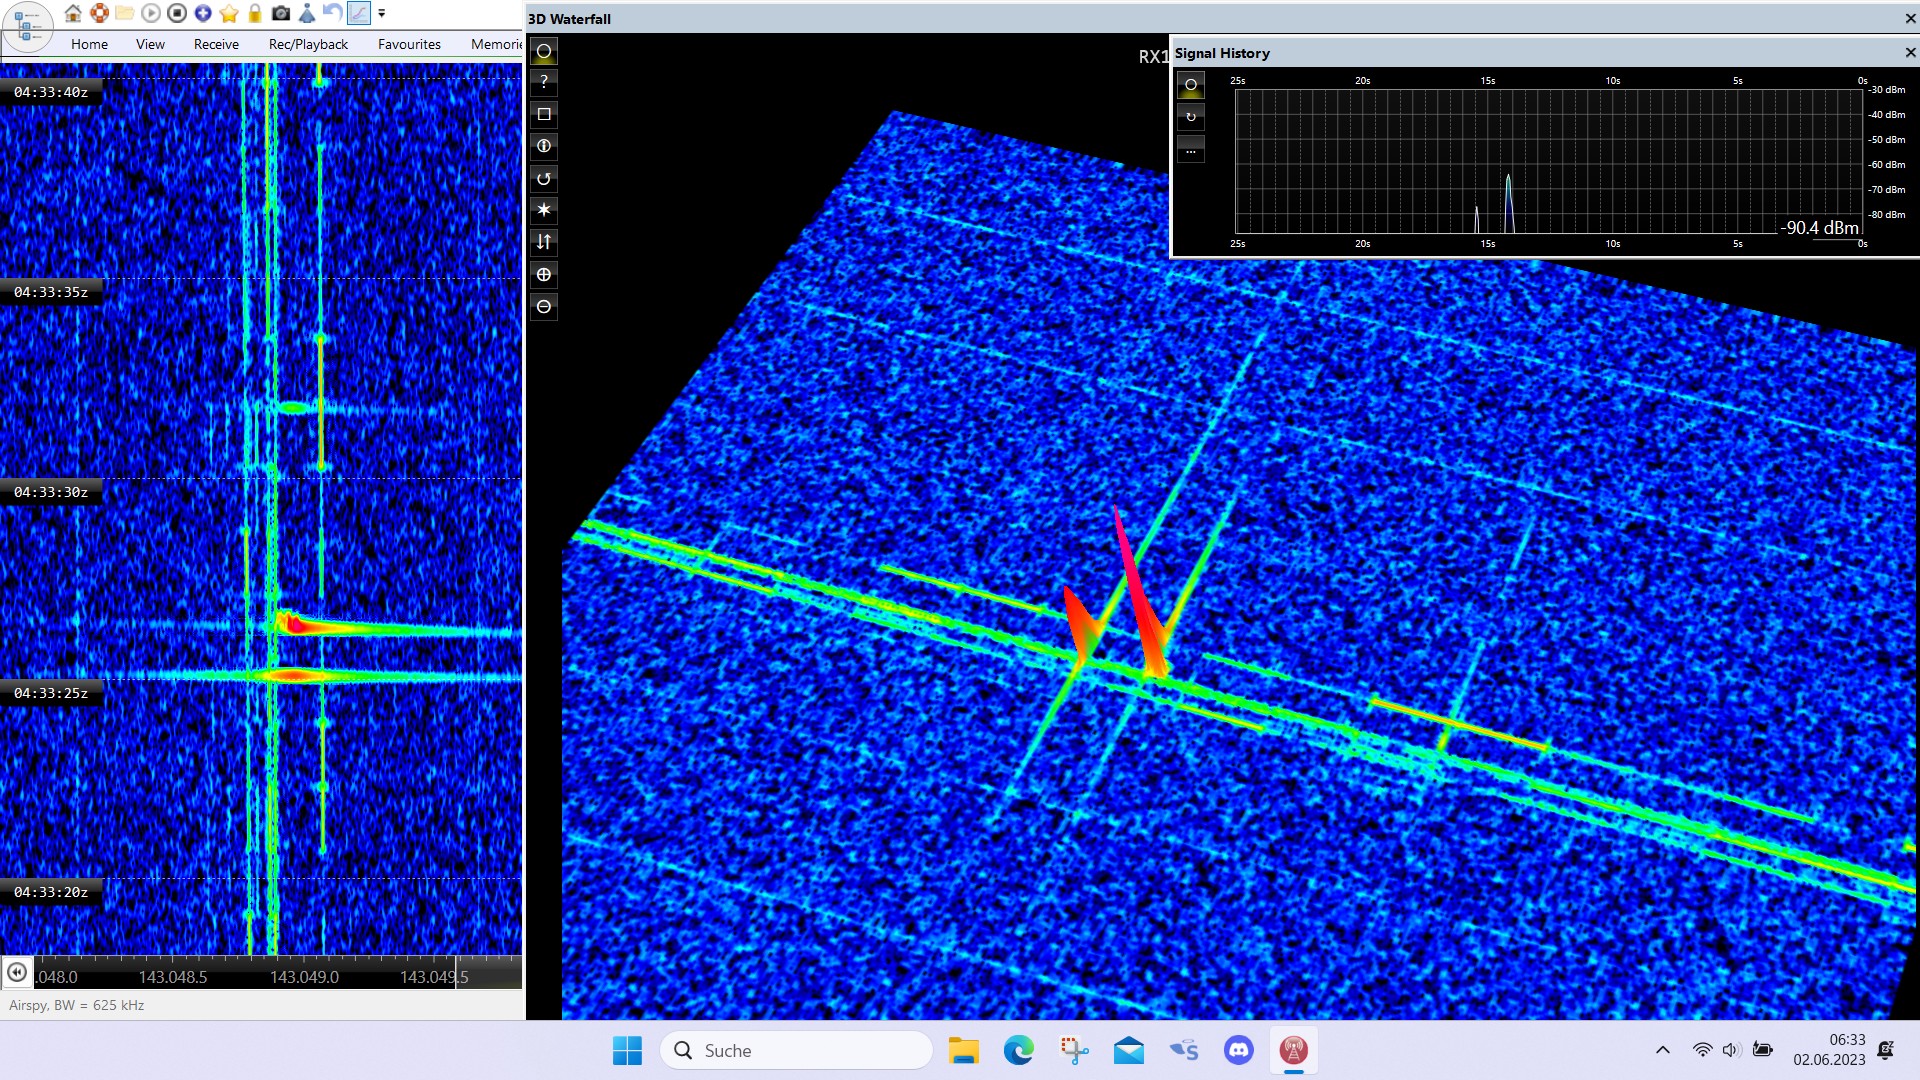Toggle the Signal History circle power button
Image resolution: width=1920 pixels, height=1080 pixels.
1191,85
